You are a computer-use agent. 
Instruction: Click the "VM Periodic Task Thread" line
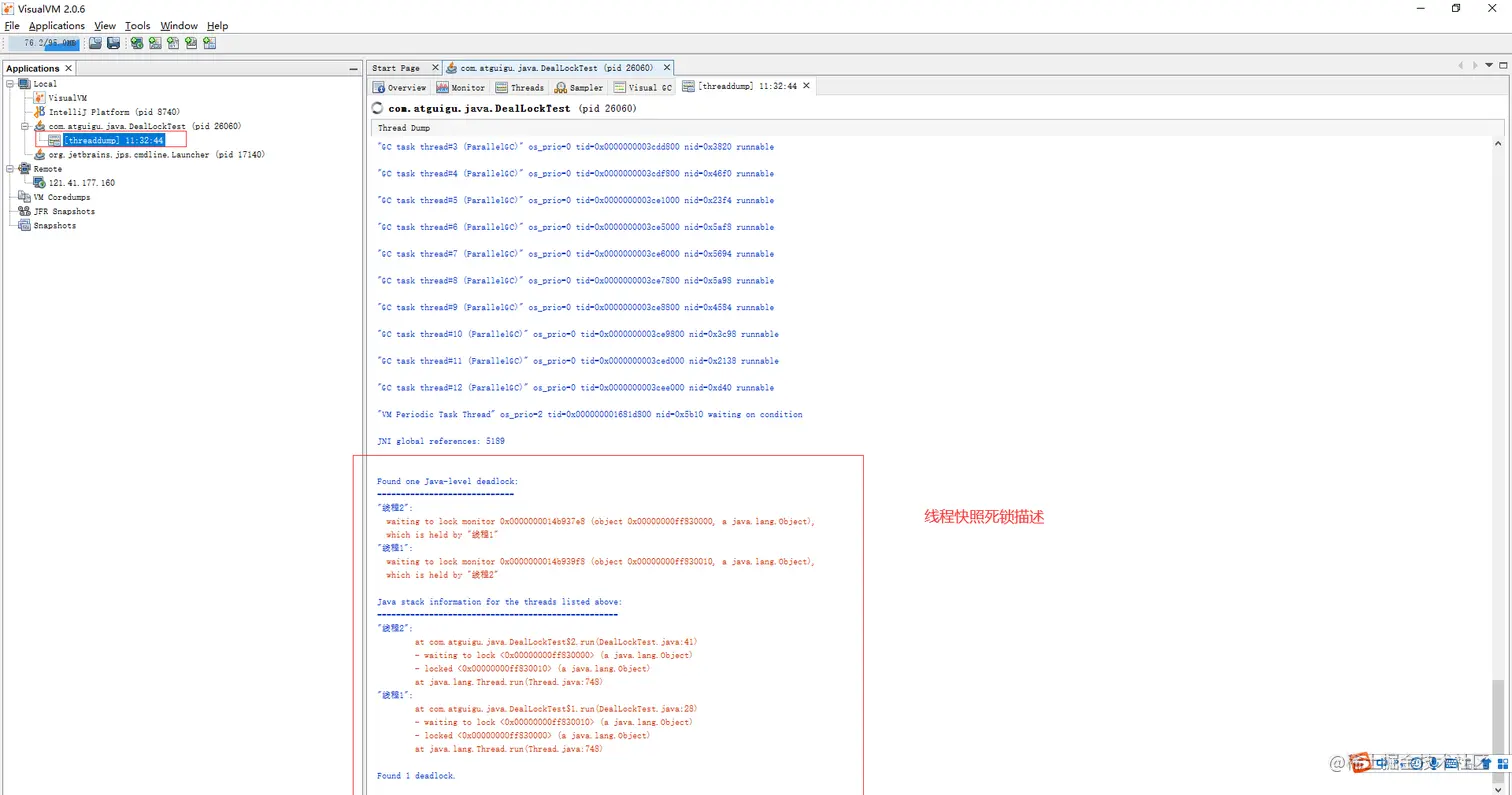(x=589, y=414)
